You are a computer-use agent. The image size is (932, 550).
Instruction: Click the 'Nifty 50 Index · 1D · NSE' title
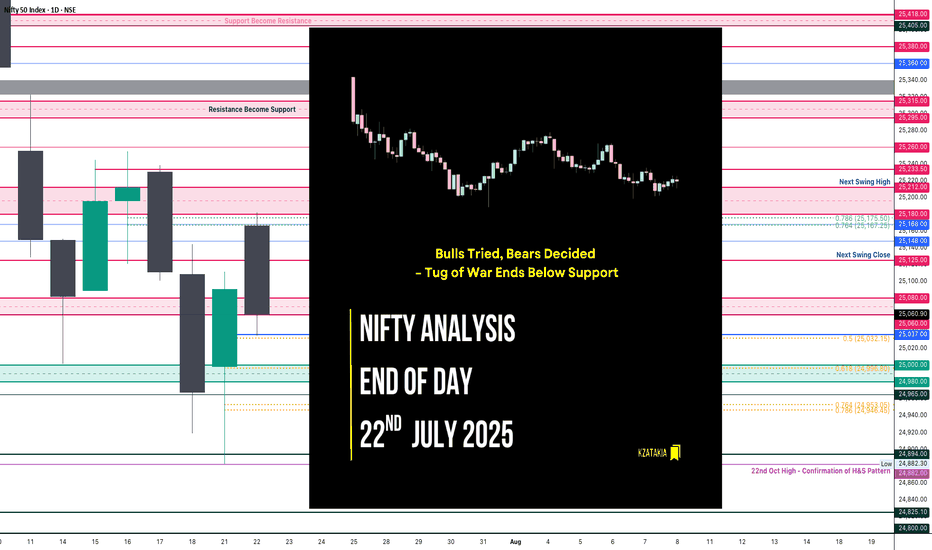click(40, 10)
